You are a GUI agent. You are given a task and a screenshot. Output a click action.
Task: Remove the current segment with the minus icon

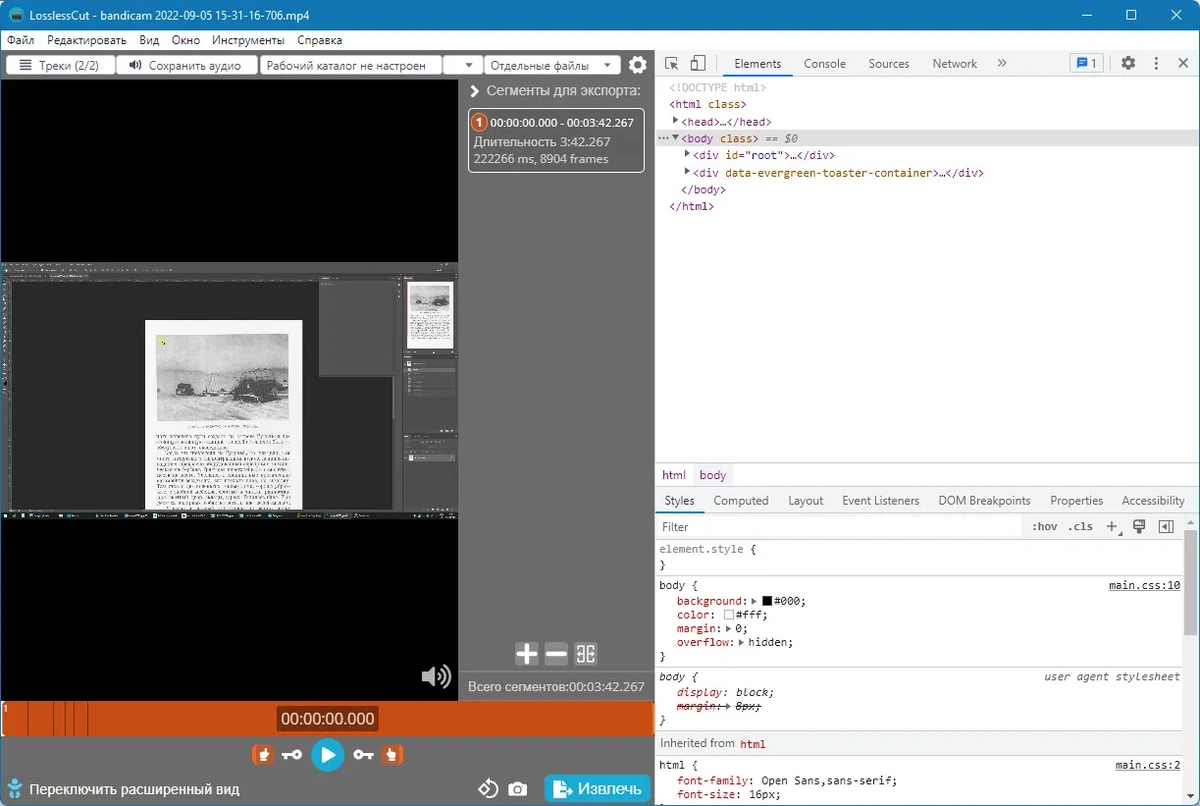click(x=556, y=654)
